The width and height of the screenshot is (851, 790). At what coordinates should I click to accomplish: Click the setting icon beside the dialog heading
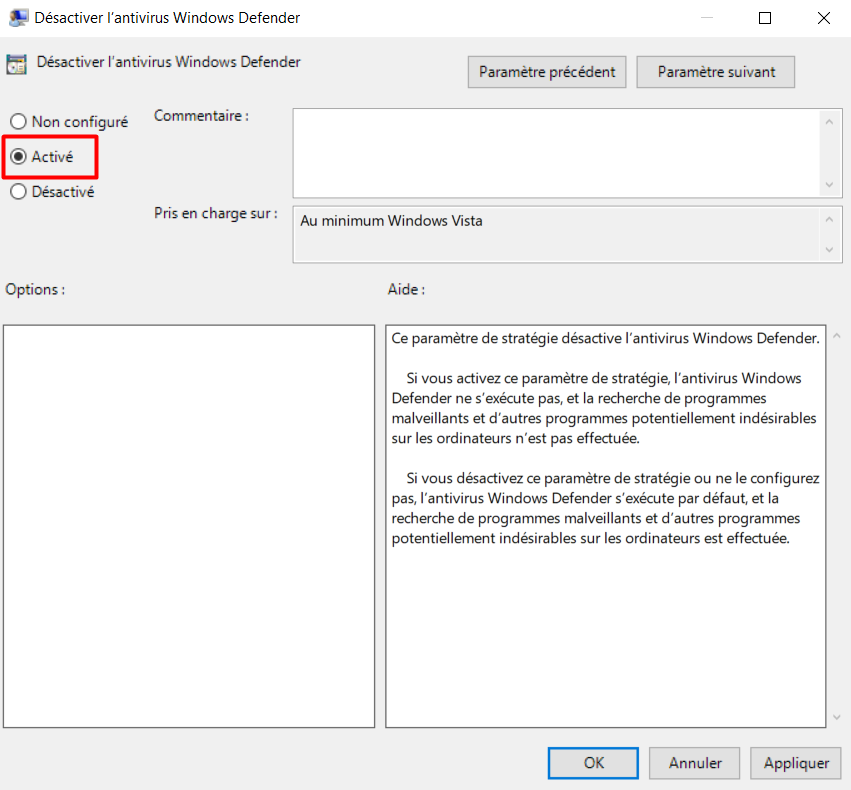click(17, 62)
